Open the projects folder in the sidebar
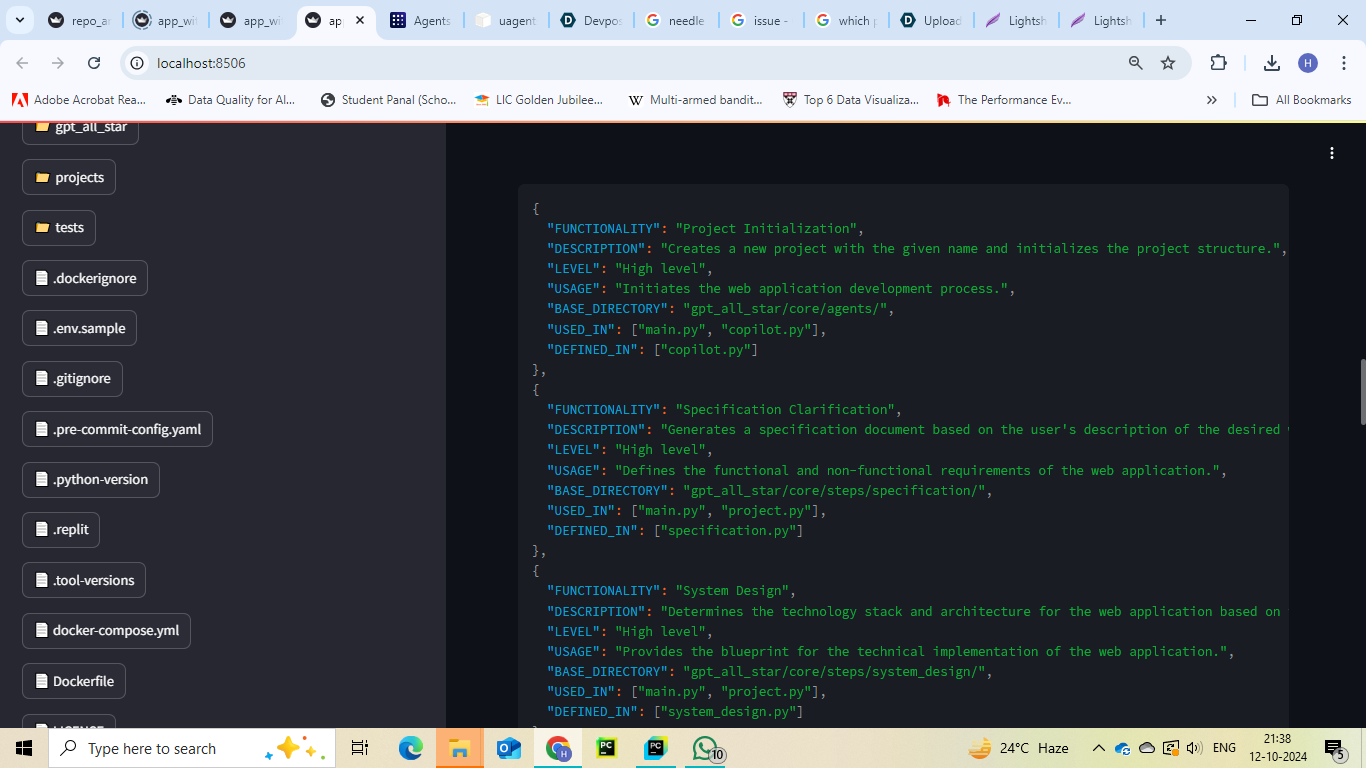 coord(69,177)
